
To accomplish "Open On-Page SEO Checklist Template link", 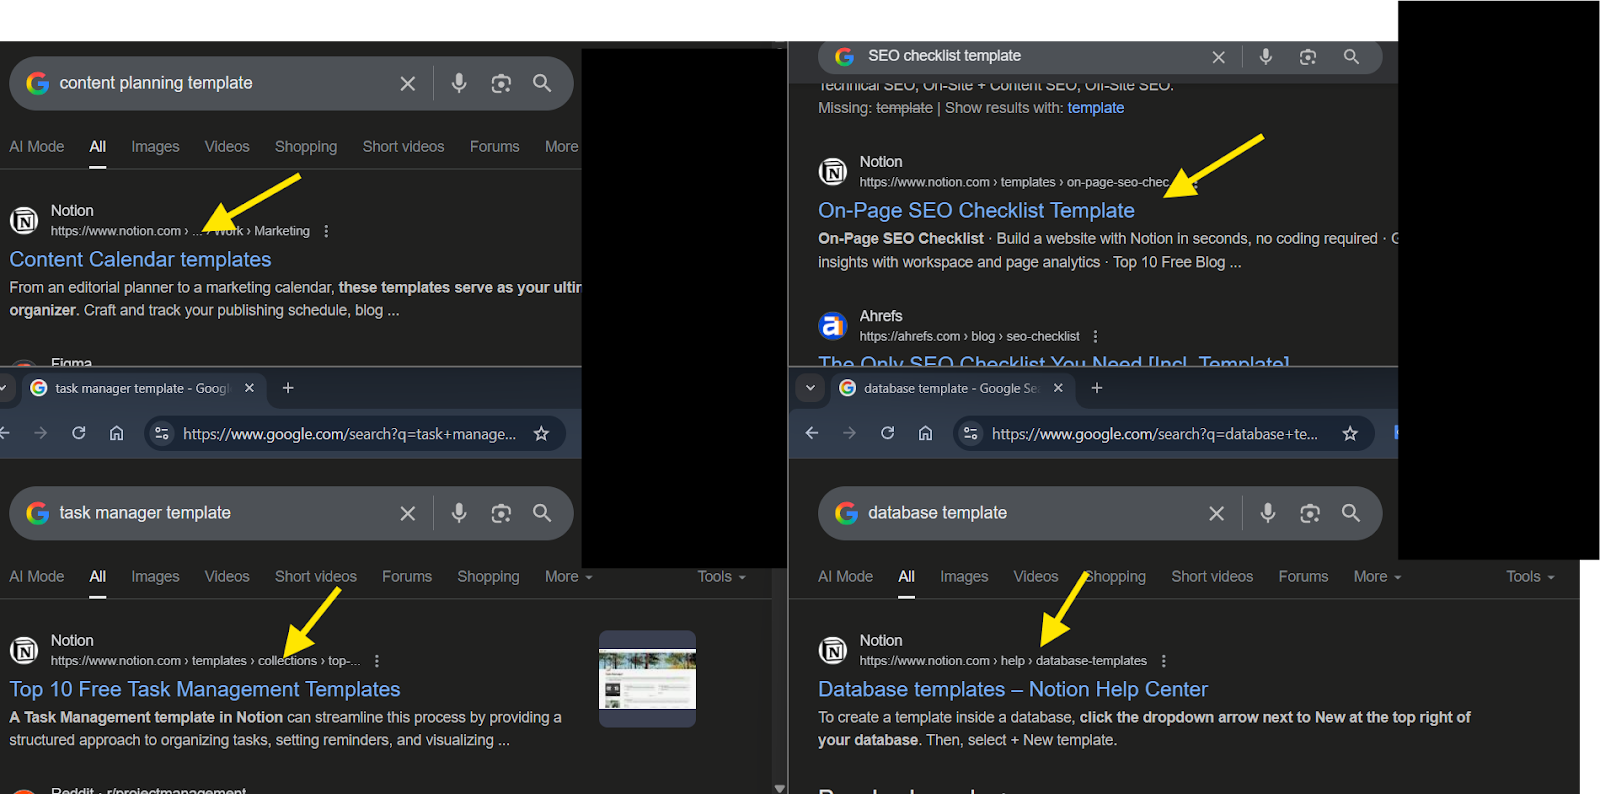I will (976, 211).
